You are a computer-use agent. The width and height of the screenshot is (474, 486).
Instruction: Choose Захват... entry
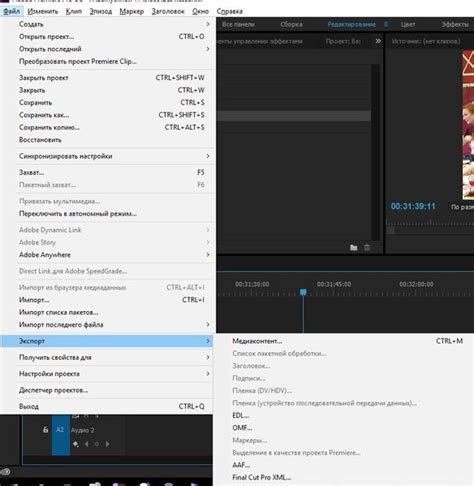click(x=107, y=172)
